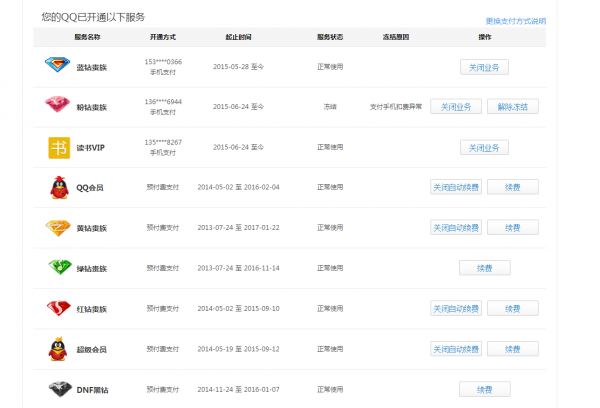
Task: Click the 服务名称 column header
Action: point(87,37)
